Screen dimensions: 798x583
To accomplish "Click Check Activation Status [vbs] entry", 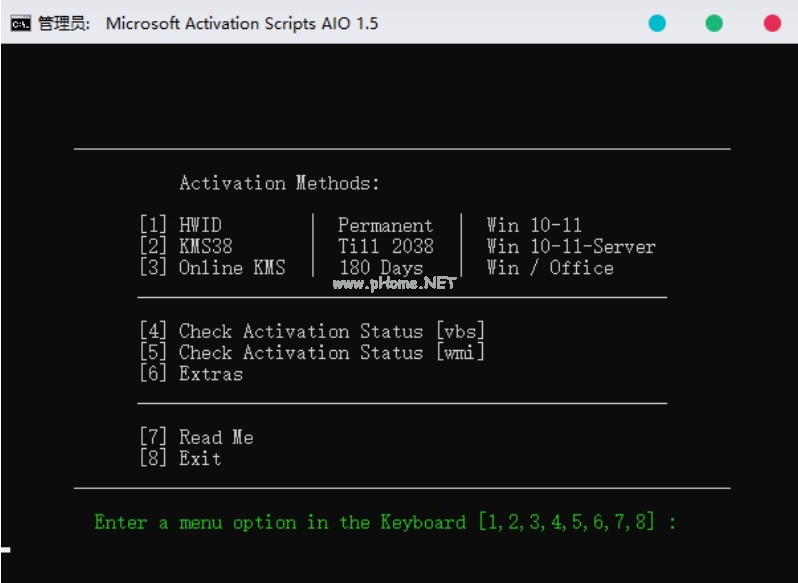I will pyautogui.click(x=312, y=331).
